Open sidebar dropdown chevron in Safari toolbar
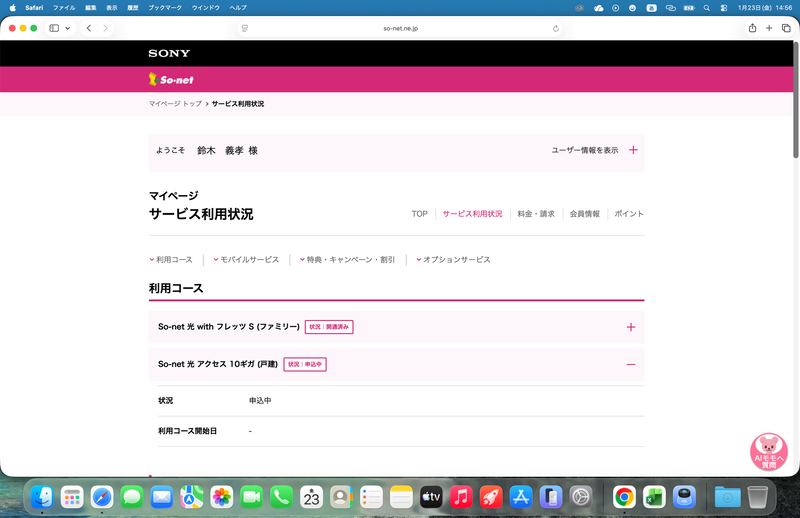The image size is (800, 518). 67,28
